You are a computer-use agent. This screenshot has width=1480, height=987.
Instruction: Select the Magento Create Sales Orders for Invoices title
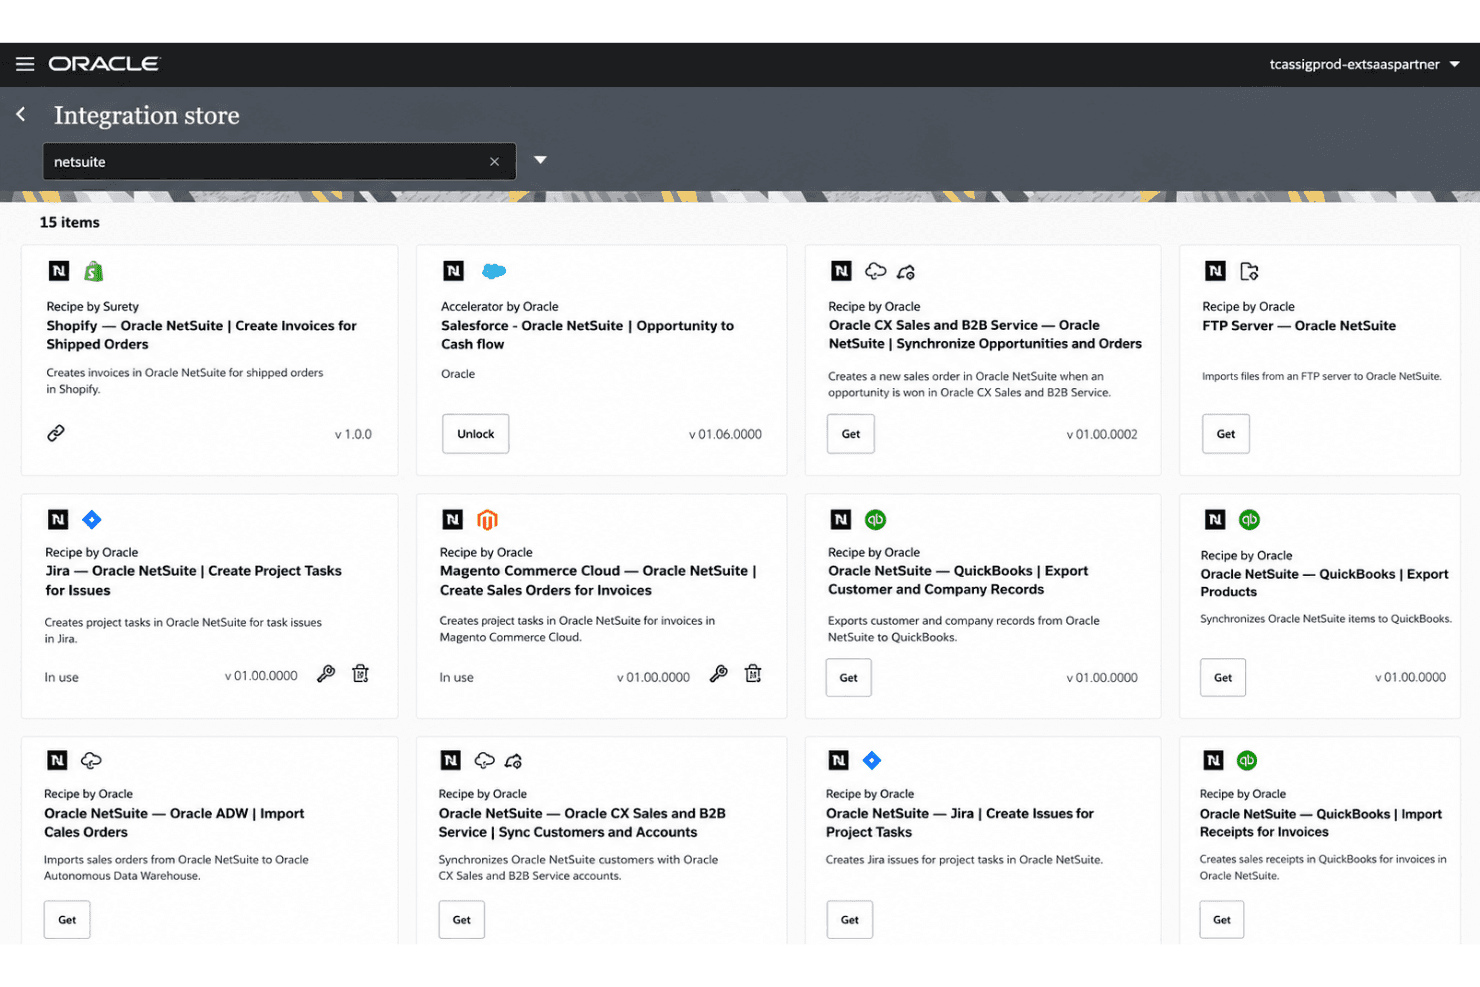598,581
